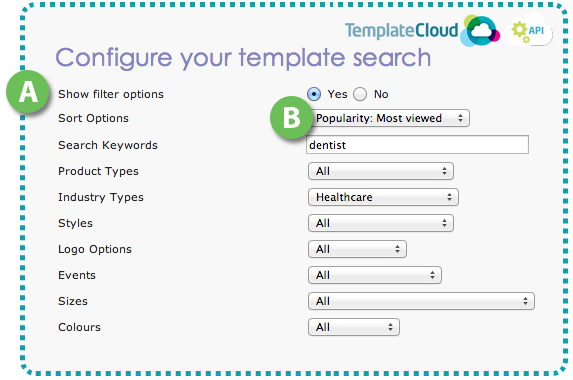The image size is (573, 380).
Task: Open the Sort Options Popularity dropdown
Action: click(390, 118)
